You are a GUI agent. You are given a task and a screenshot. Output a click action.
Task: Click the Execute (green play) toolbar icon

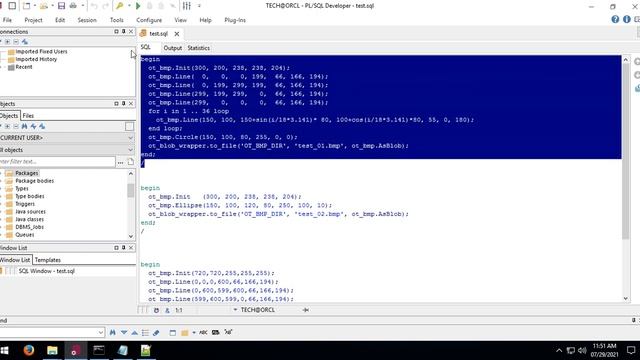(138, 6)
